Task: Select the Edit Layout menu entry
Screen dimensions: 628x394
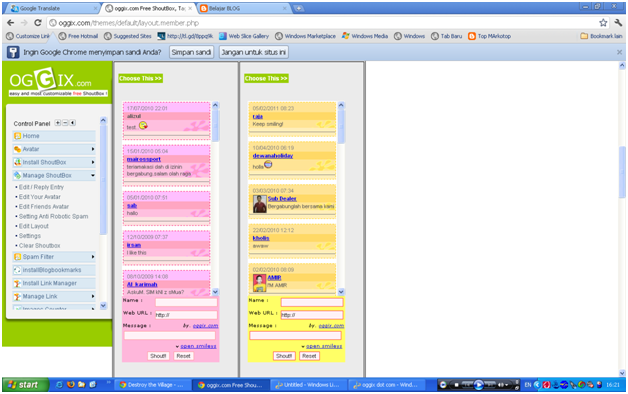Action: click(x=34, y=226)
